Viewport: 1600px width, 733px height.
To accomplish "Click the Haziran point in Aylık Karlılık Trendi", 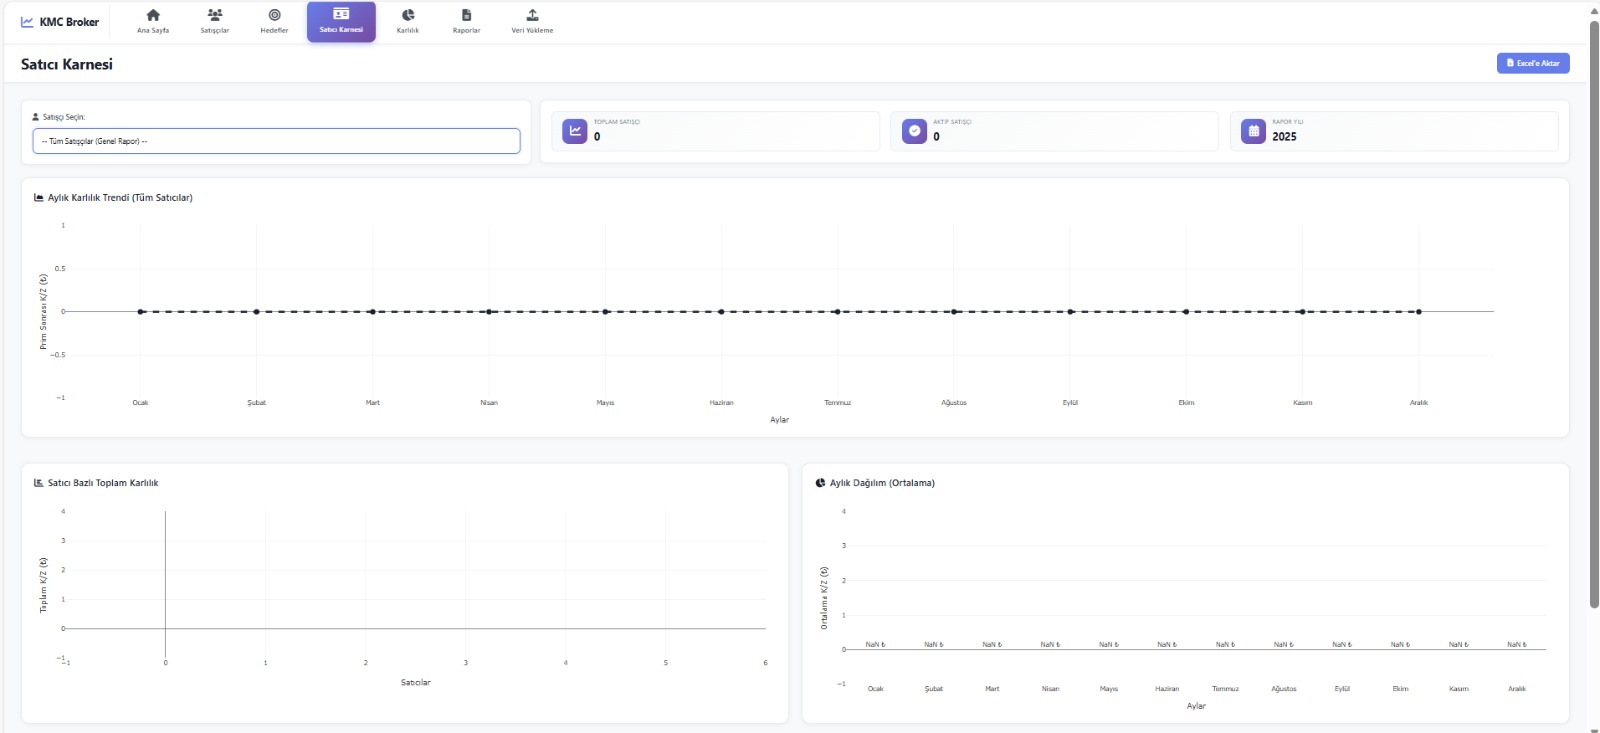I will tap(721, 312).
